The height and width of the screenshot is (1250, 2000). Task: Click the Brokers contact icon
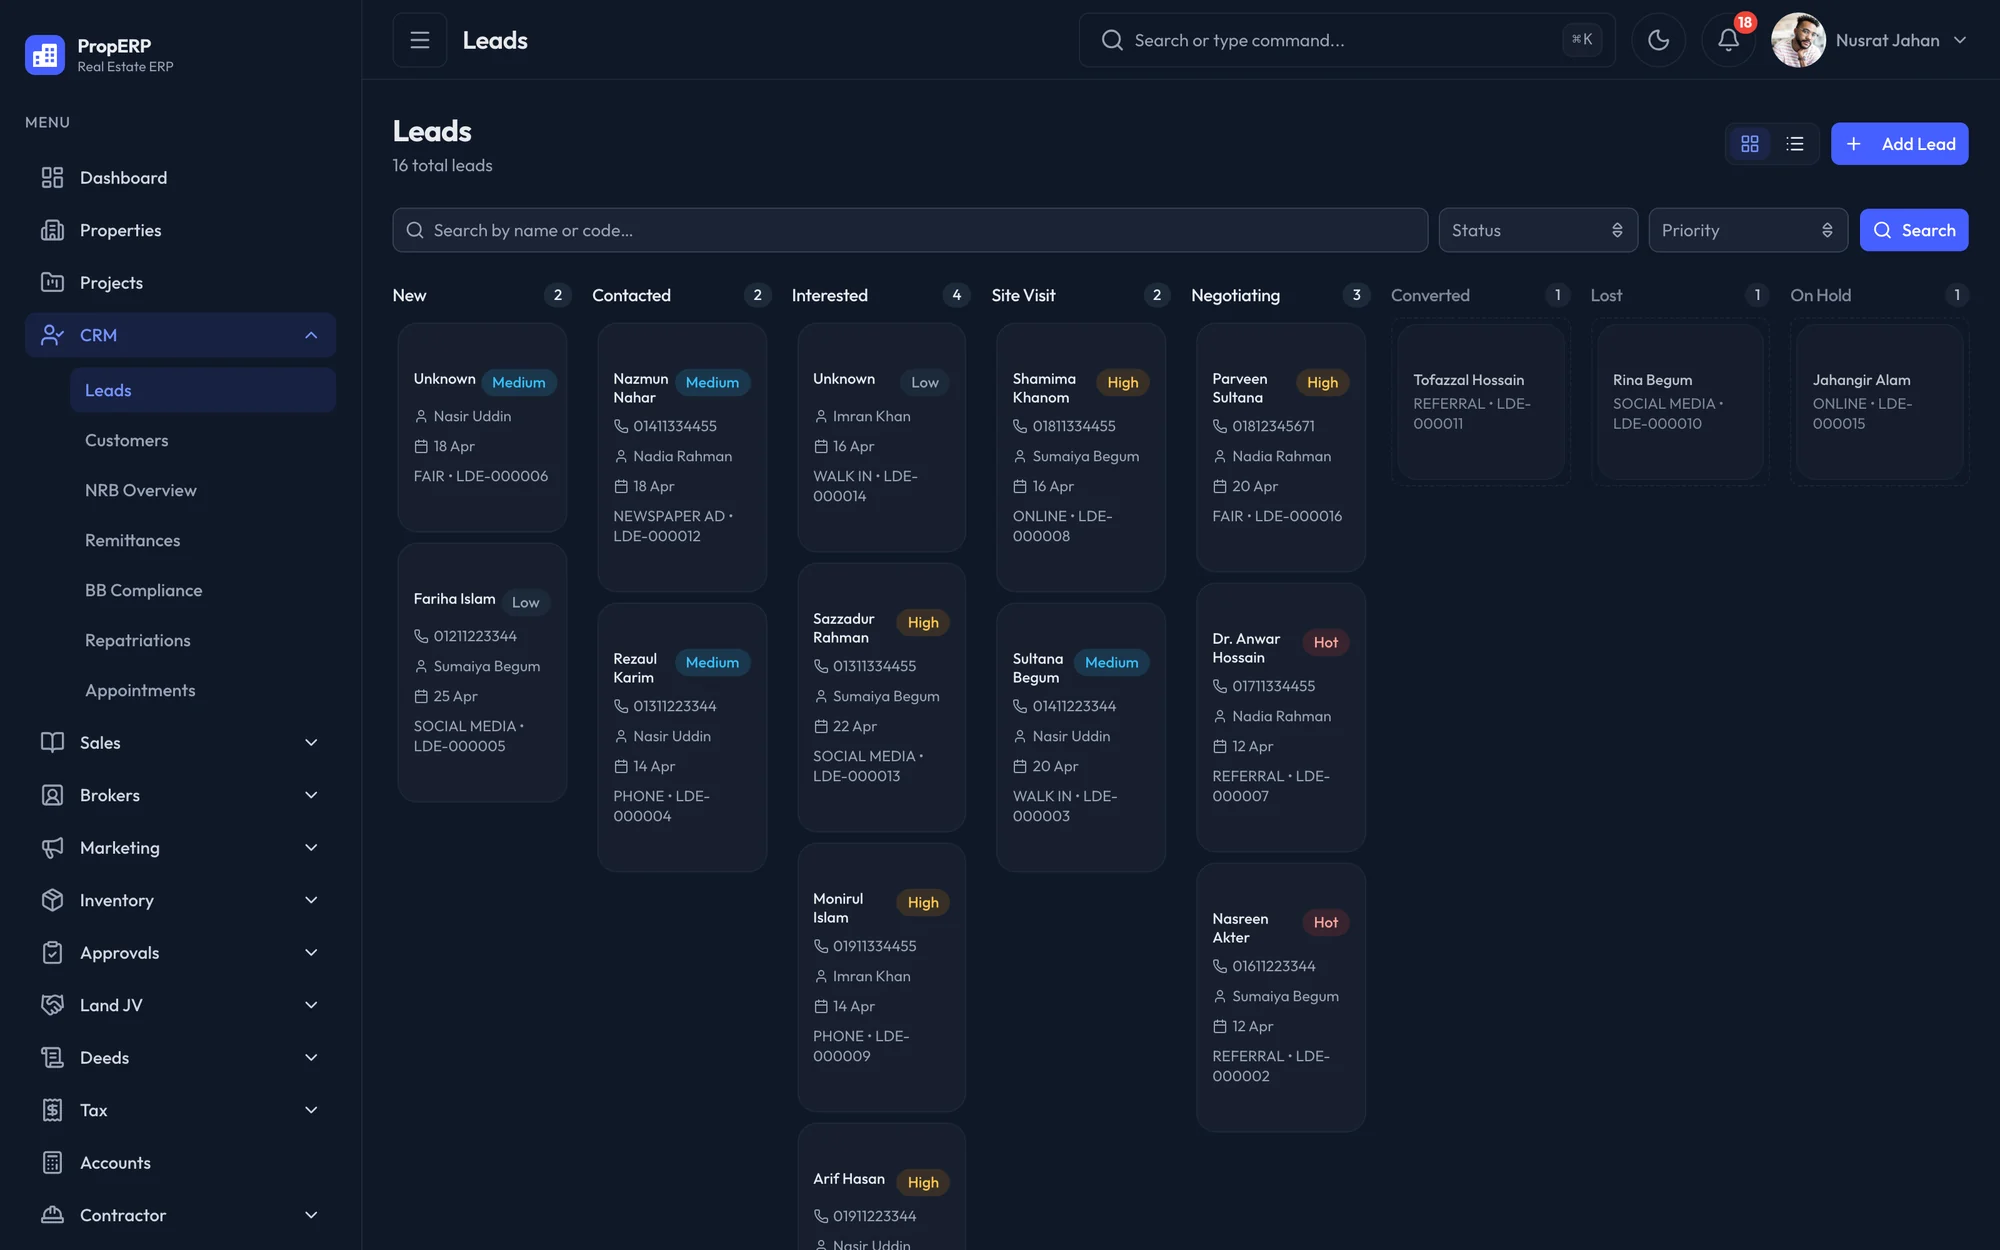(52, 795)
